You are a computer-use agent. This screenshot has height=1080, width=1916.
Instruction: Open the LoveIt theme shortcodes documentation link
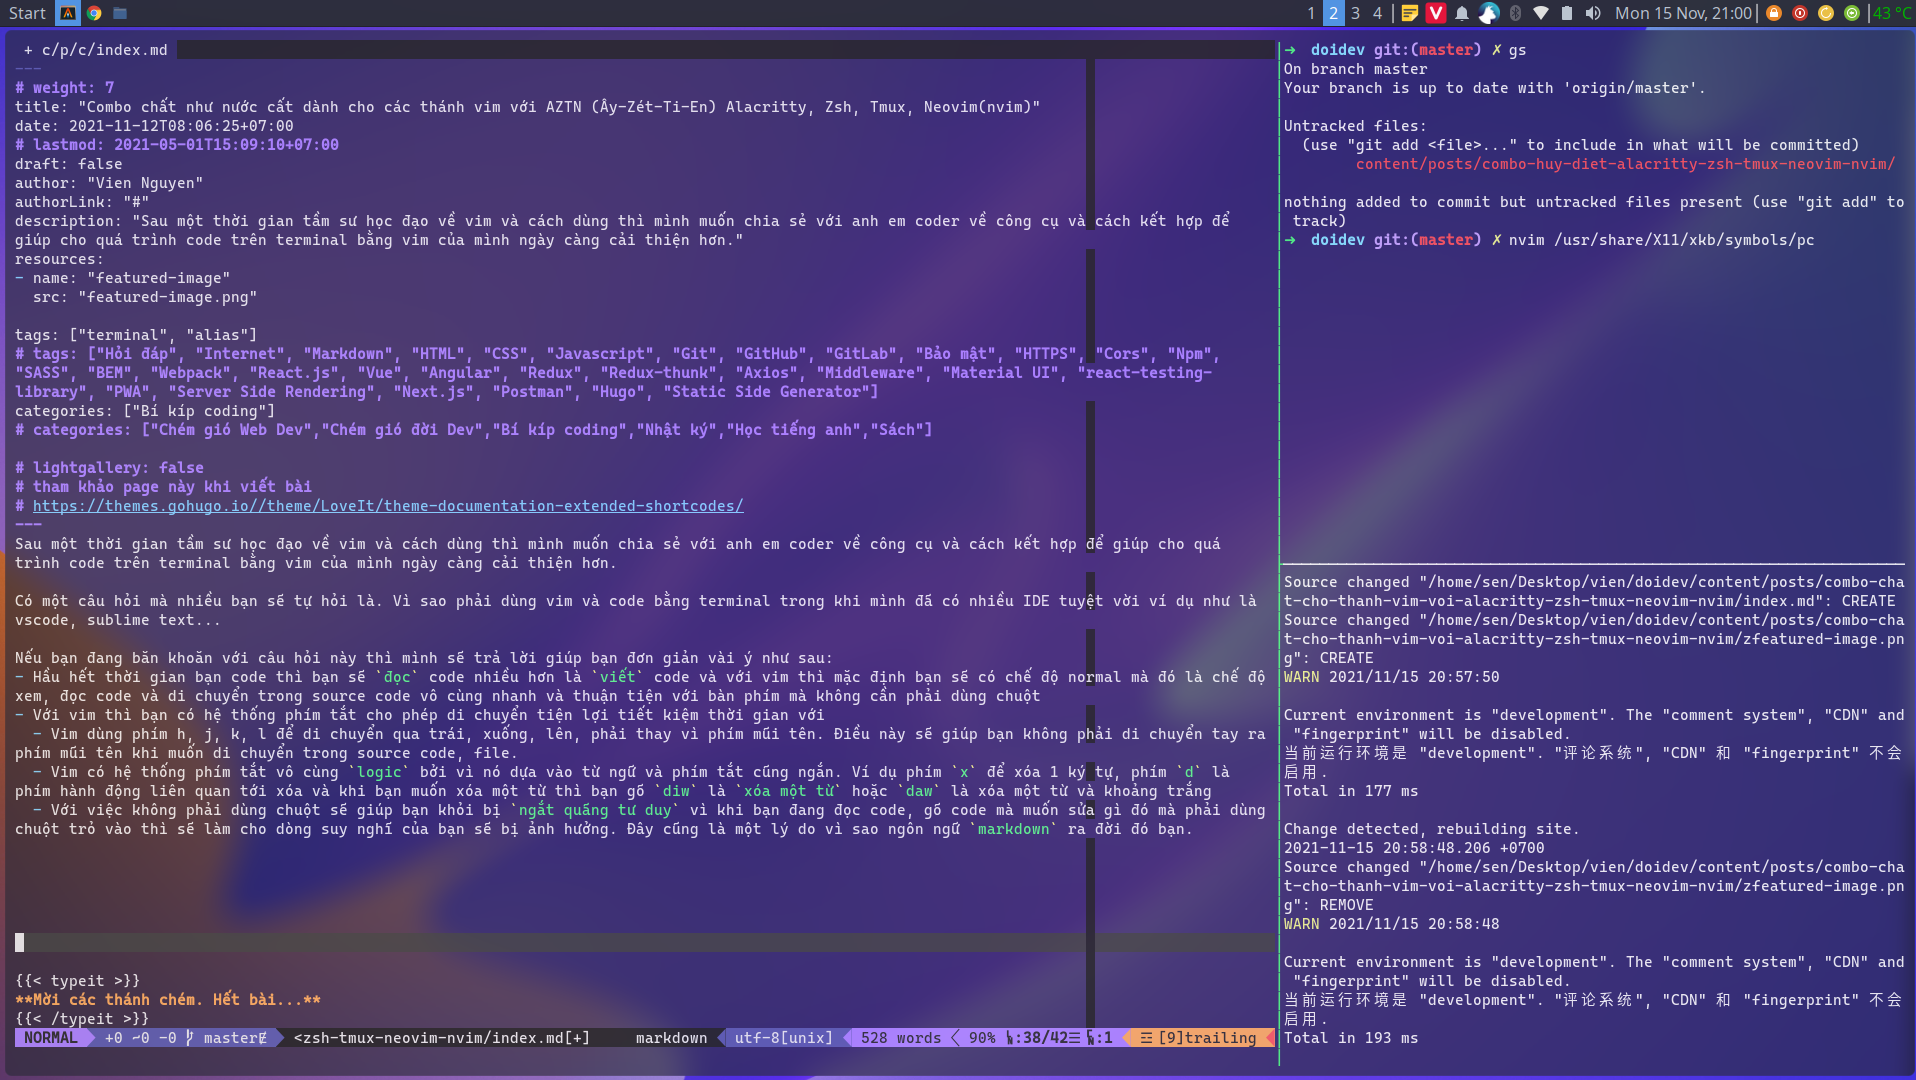(388, 505)
